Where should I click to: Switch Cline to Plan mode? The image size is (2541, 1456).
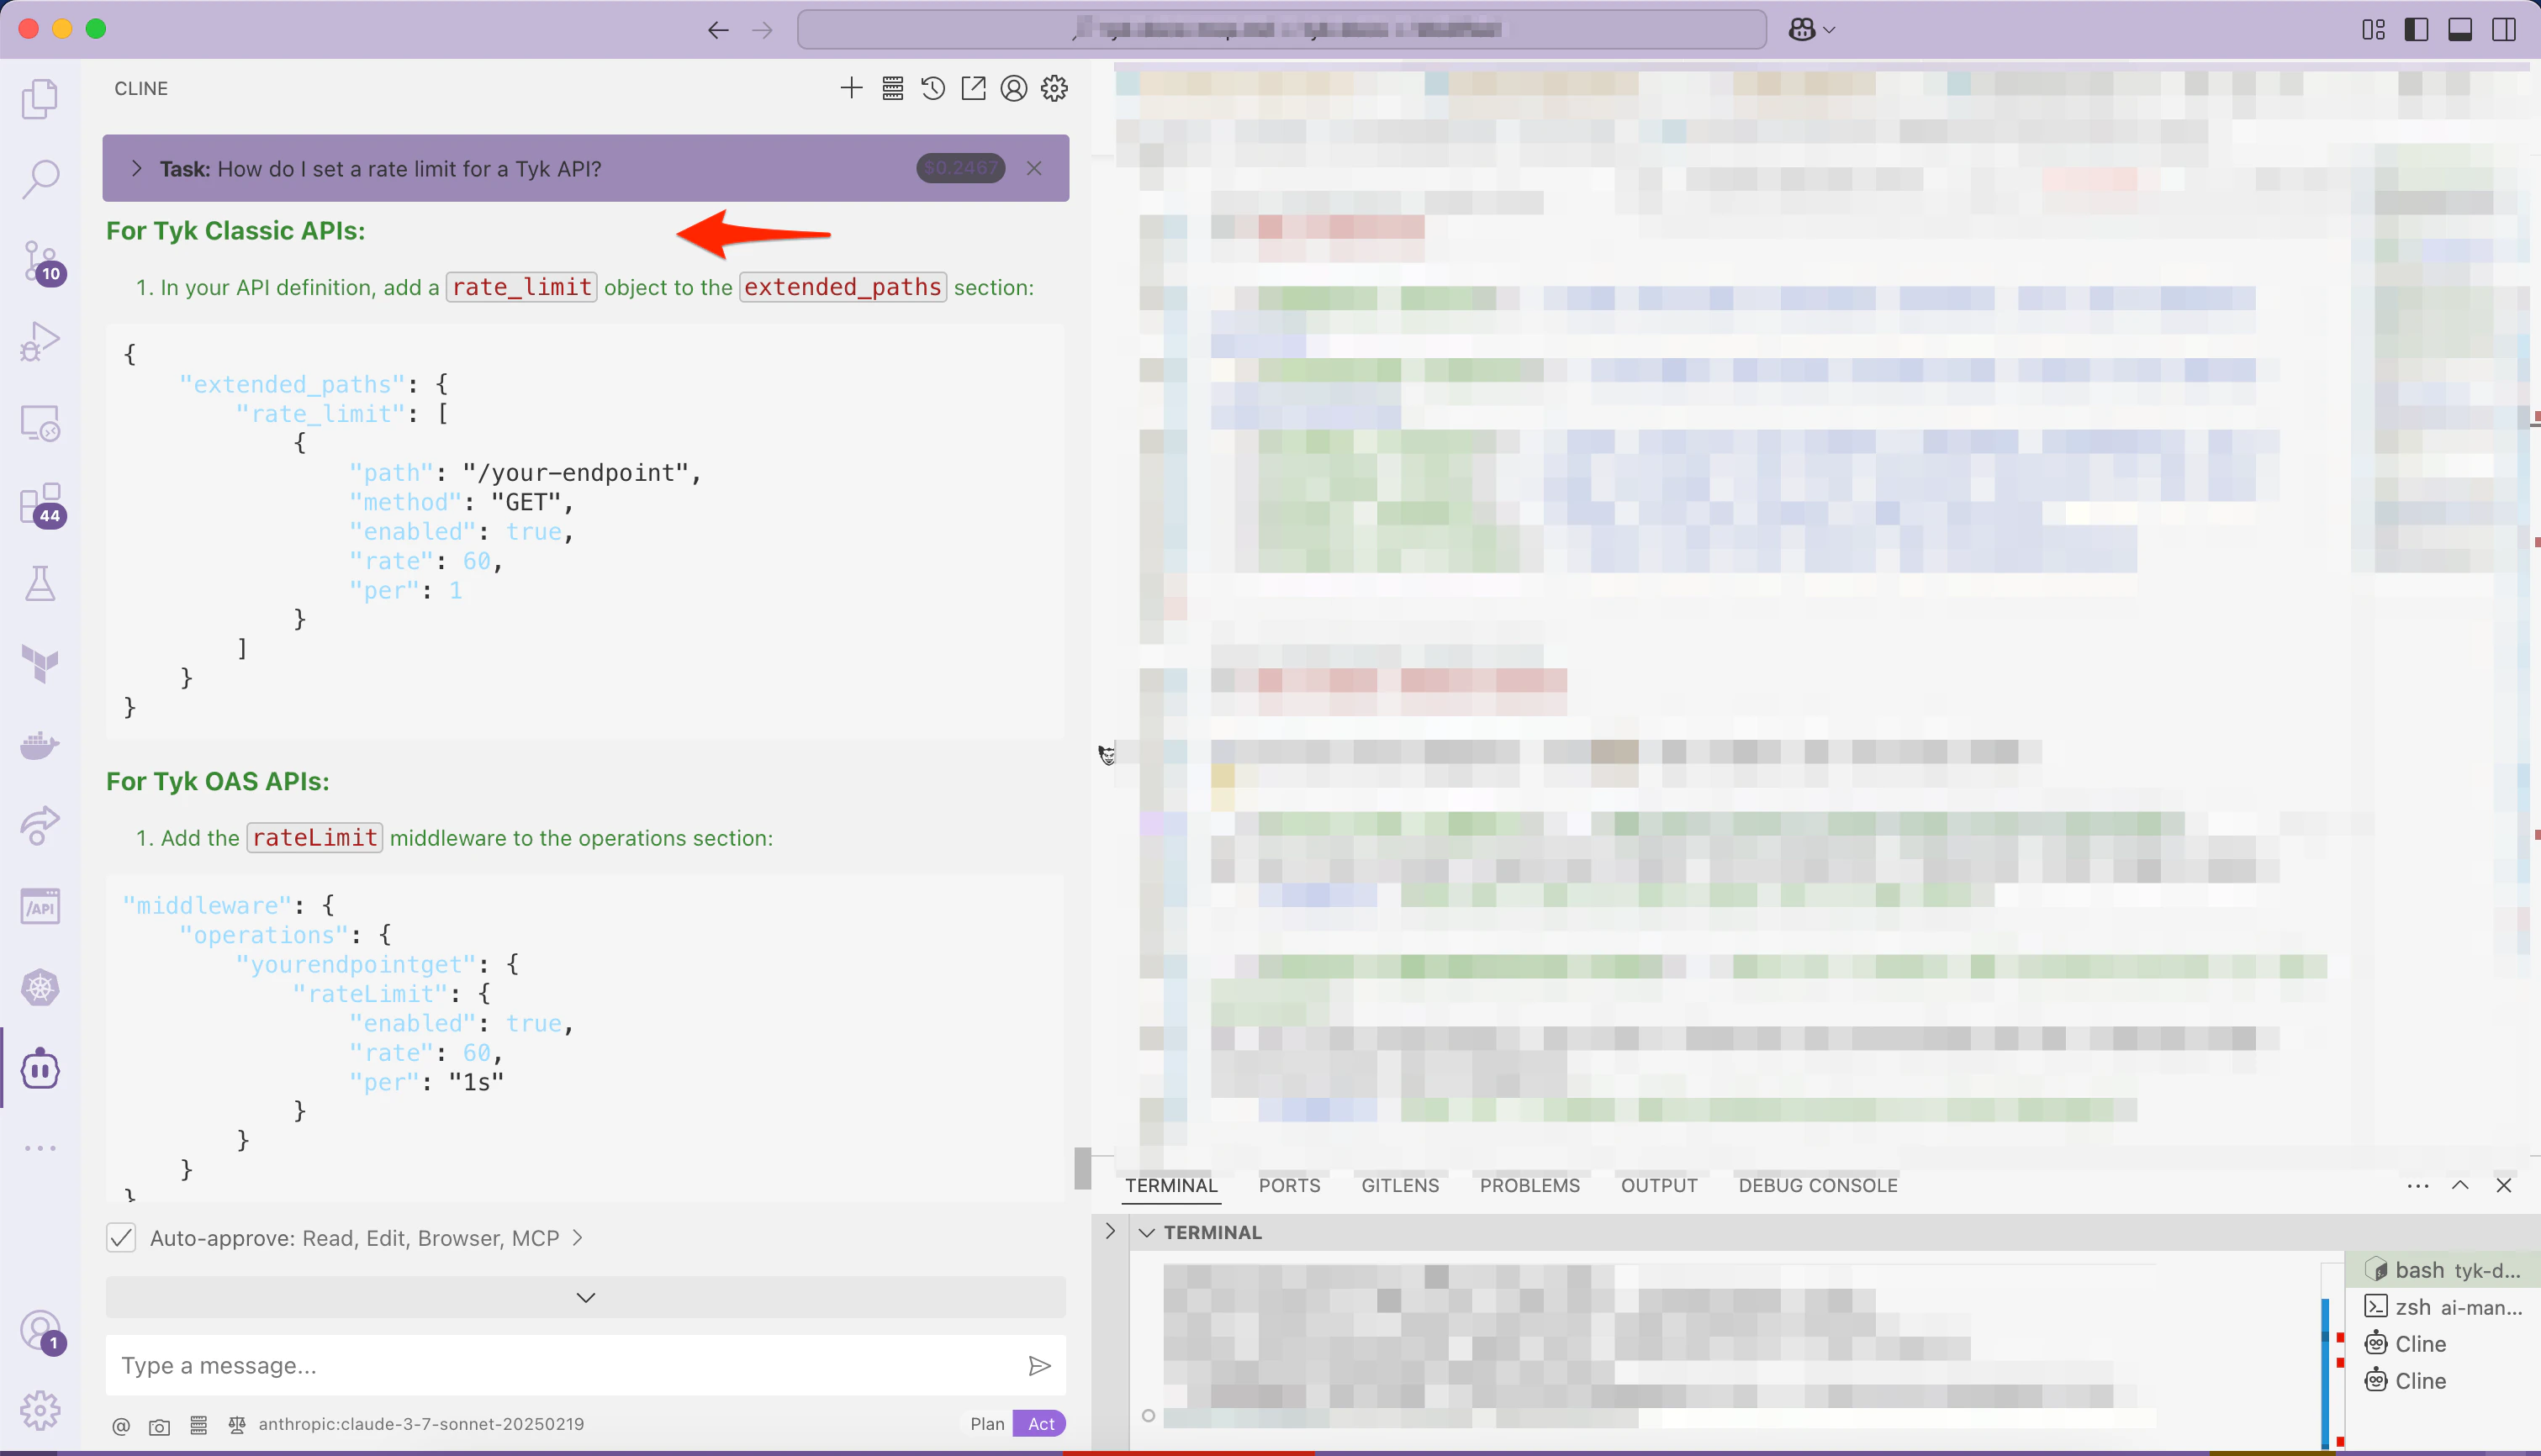tap(987, 1423)
